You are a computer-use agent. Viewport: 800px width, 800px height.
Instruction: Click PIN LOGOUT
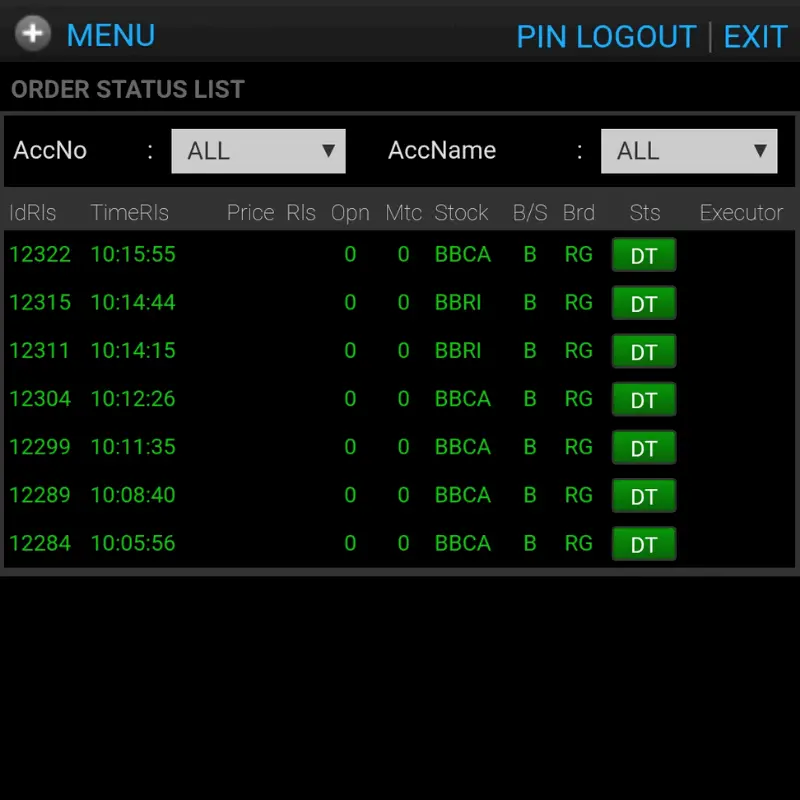tap(606, 37)
